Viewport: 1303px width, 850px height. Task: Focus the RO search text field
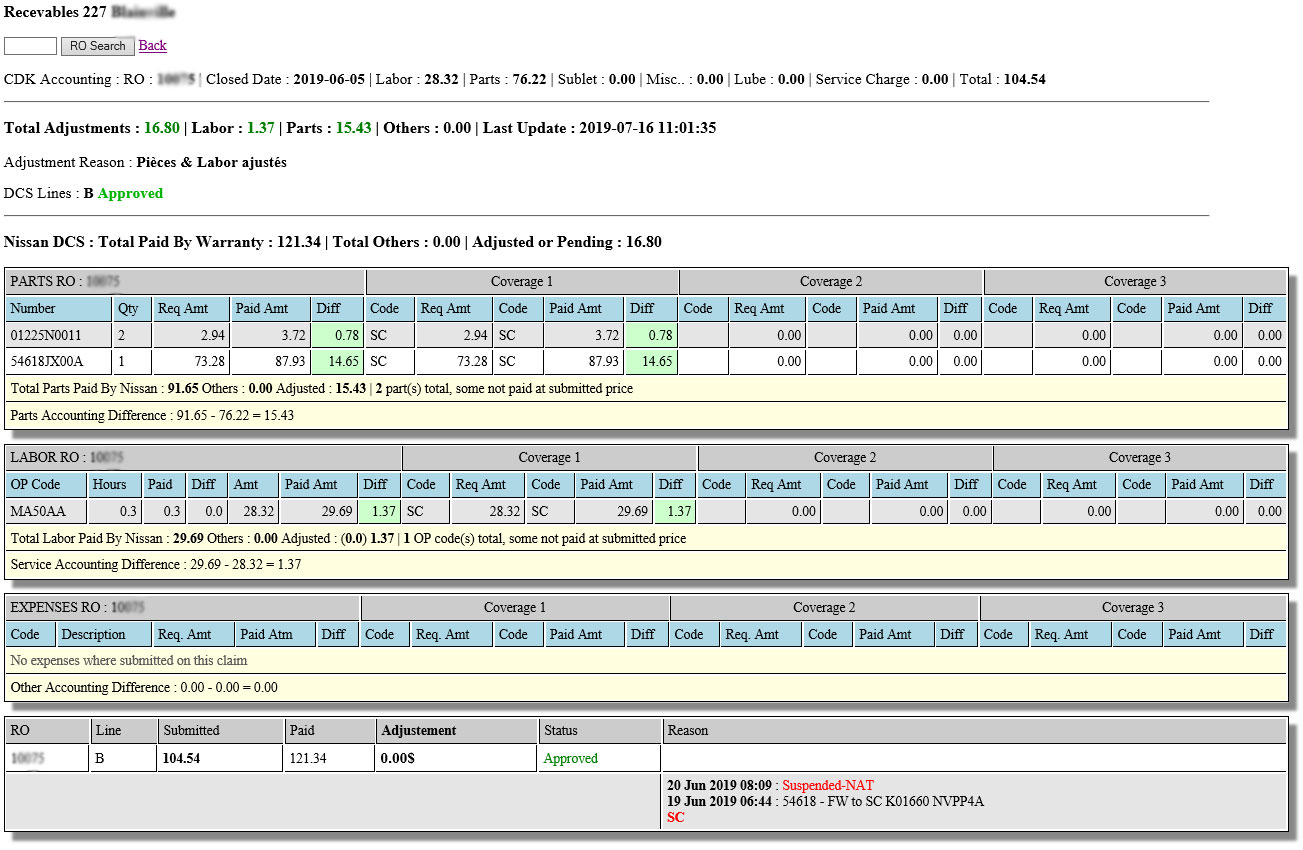(30, 46)
